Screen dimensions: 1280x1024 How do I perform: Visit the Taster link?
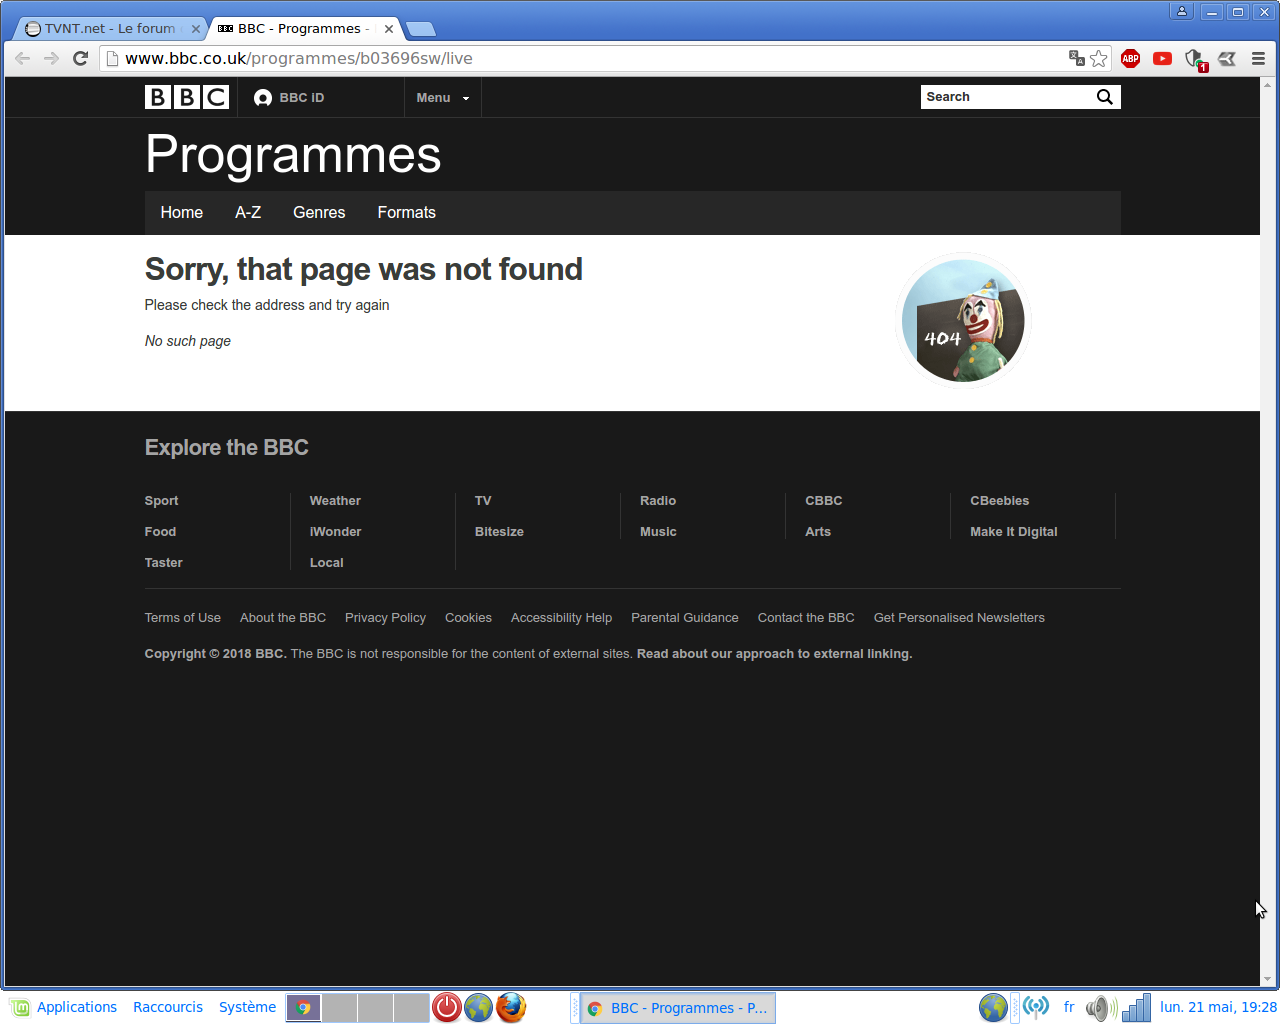pyautogui.click(x=164, y=563)
